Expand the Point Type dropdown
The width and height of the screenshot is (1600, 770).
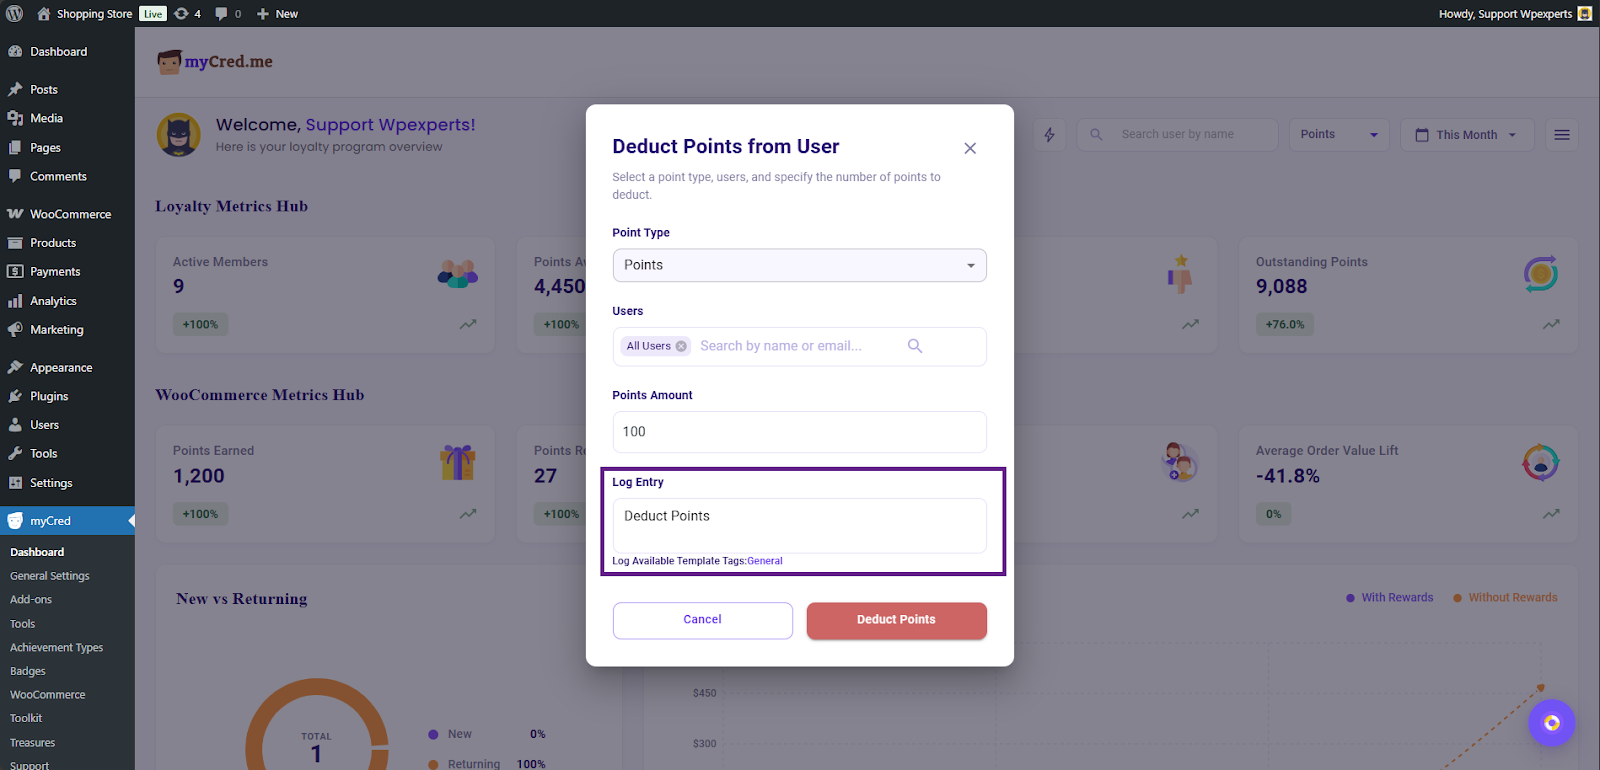(799, 265)
